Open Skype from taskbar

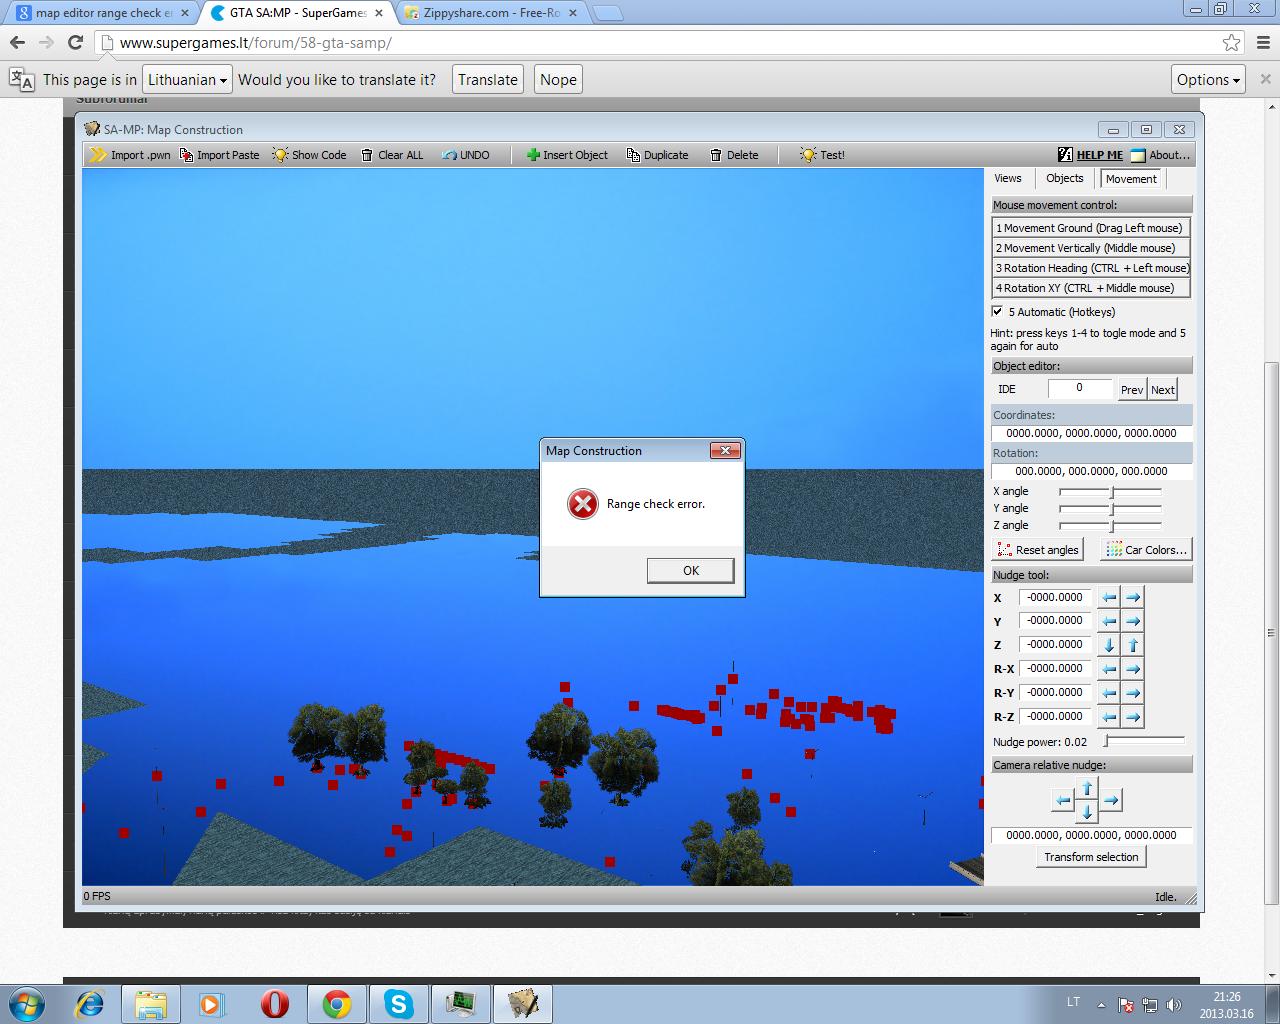point(399,1003)
